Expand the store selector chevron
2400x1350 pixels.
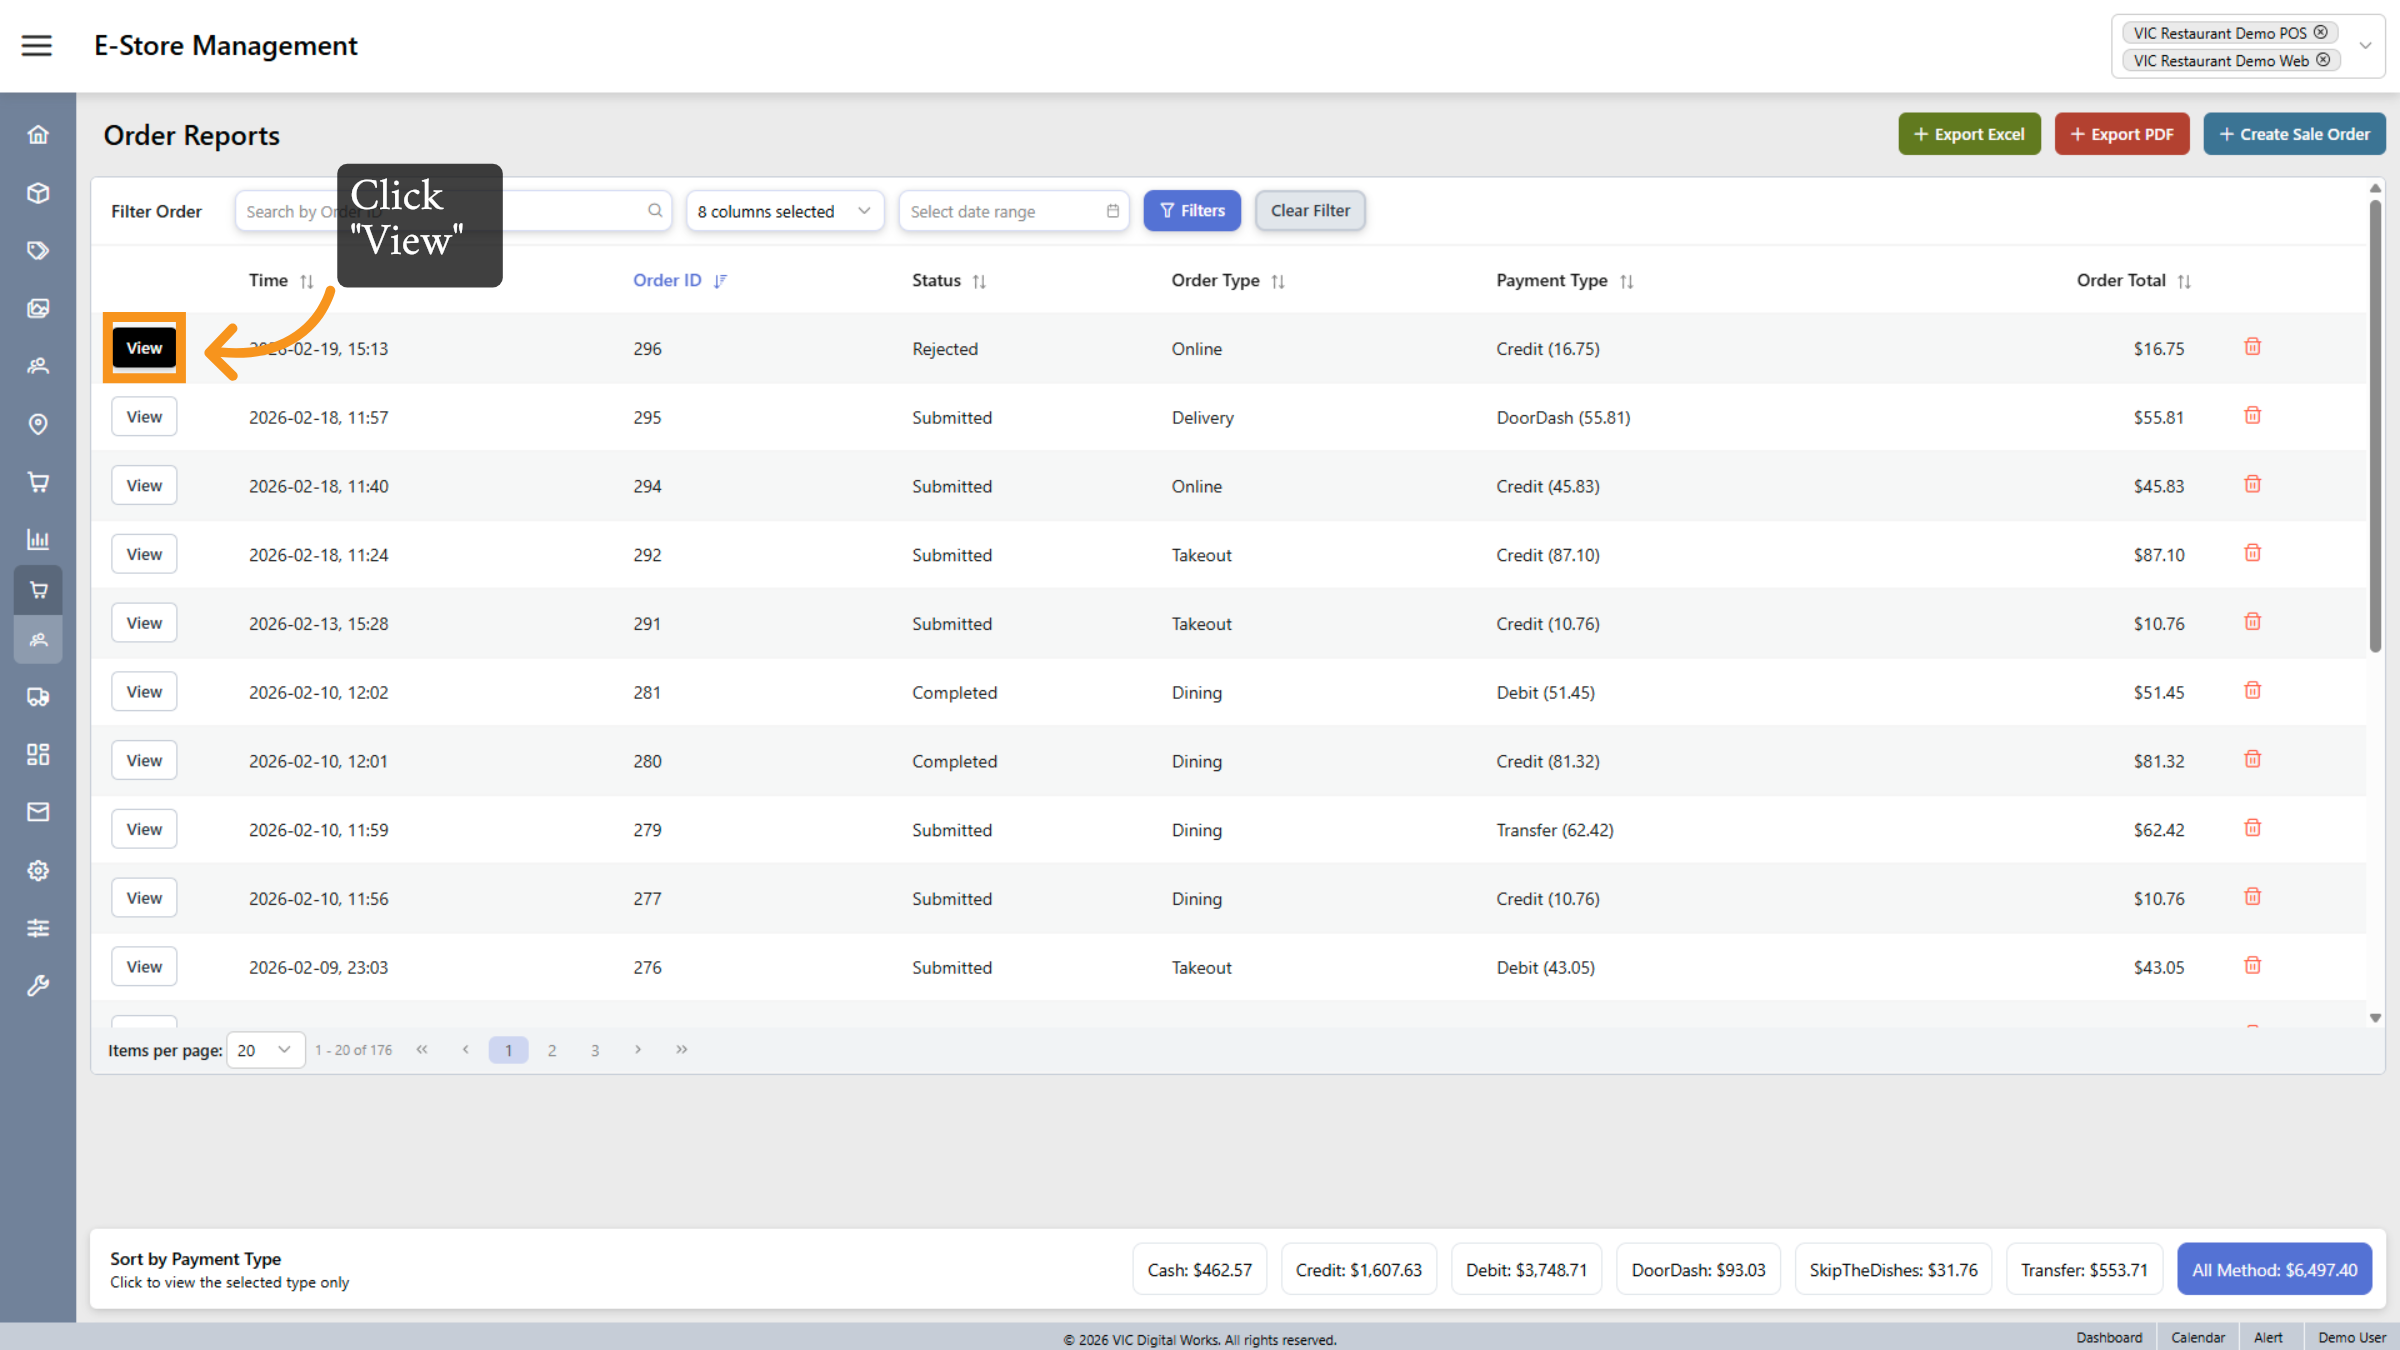(2366, 46)
